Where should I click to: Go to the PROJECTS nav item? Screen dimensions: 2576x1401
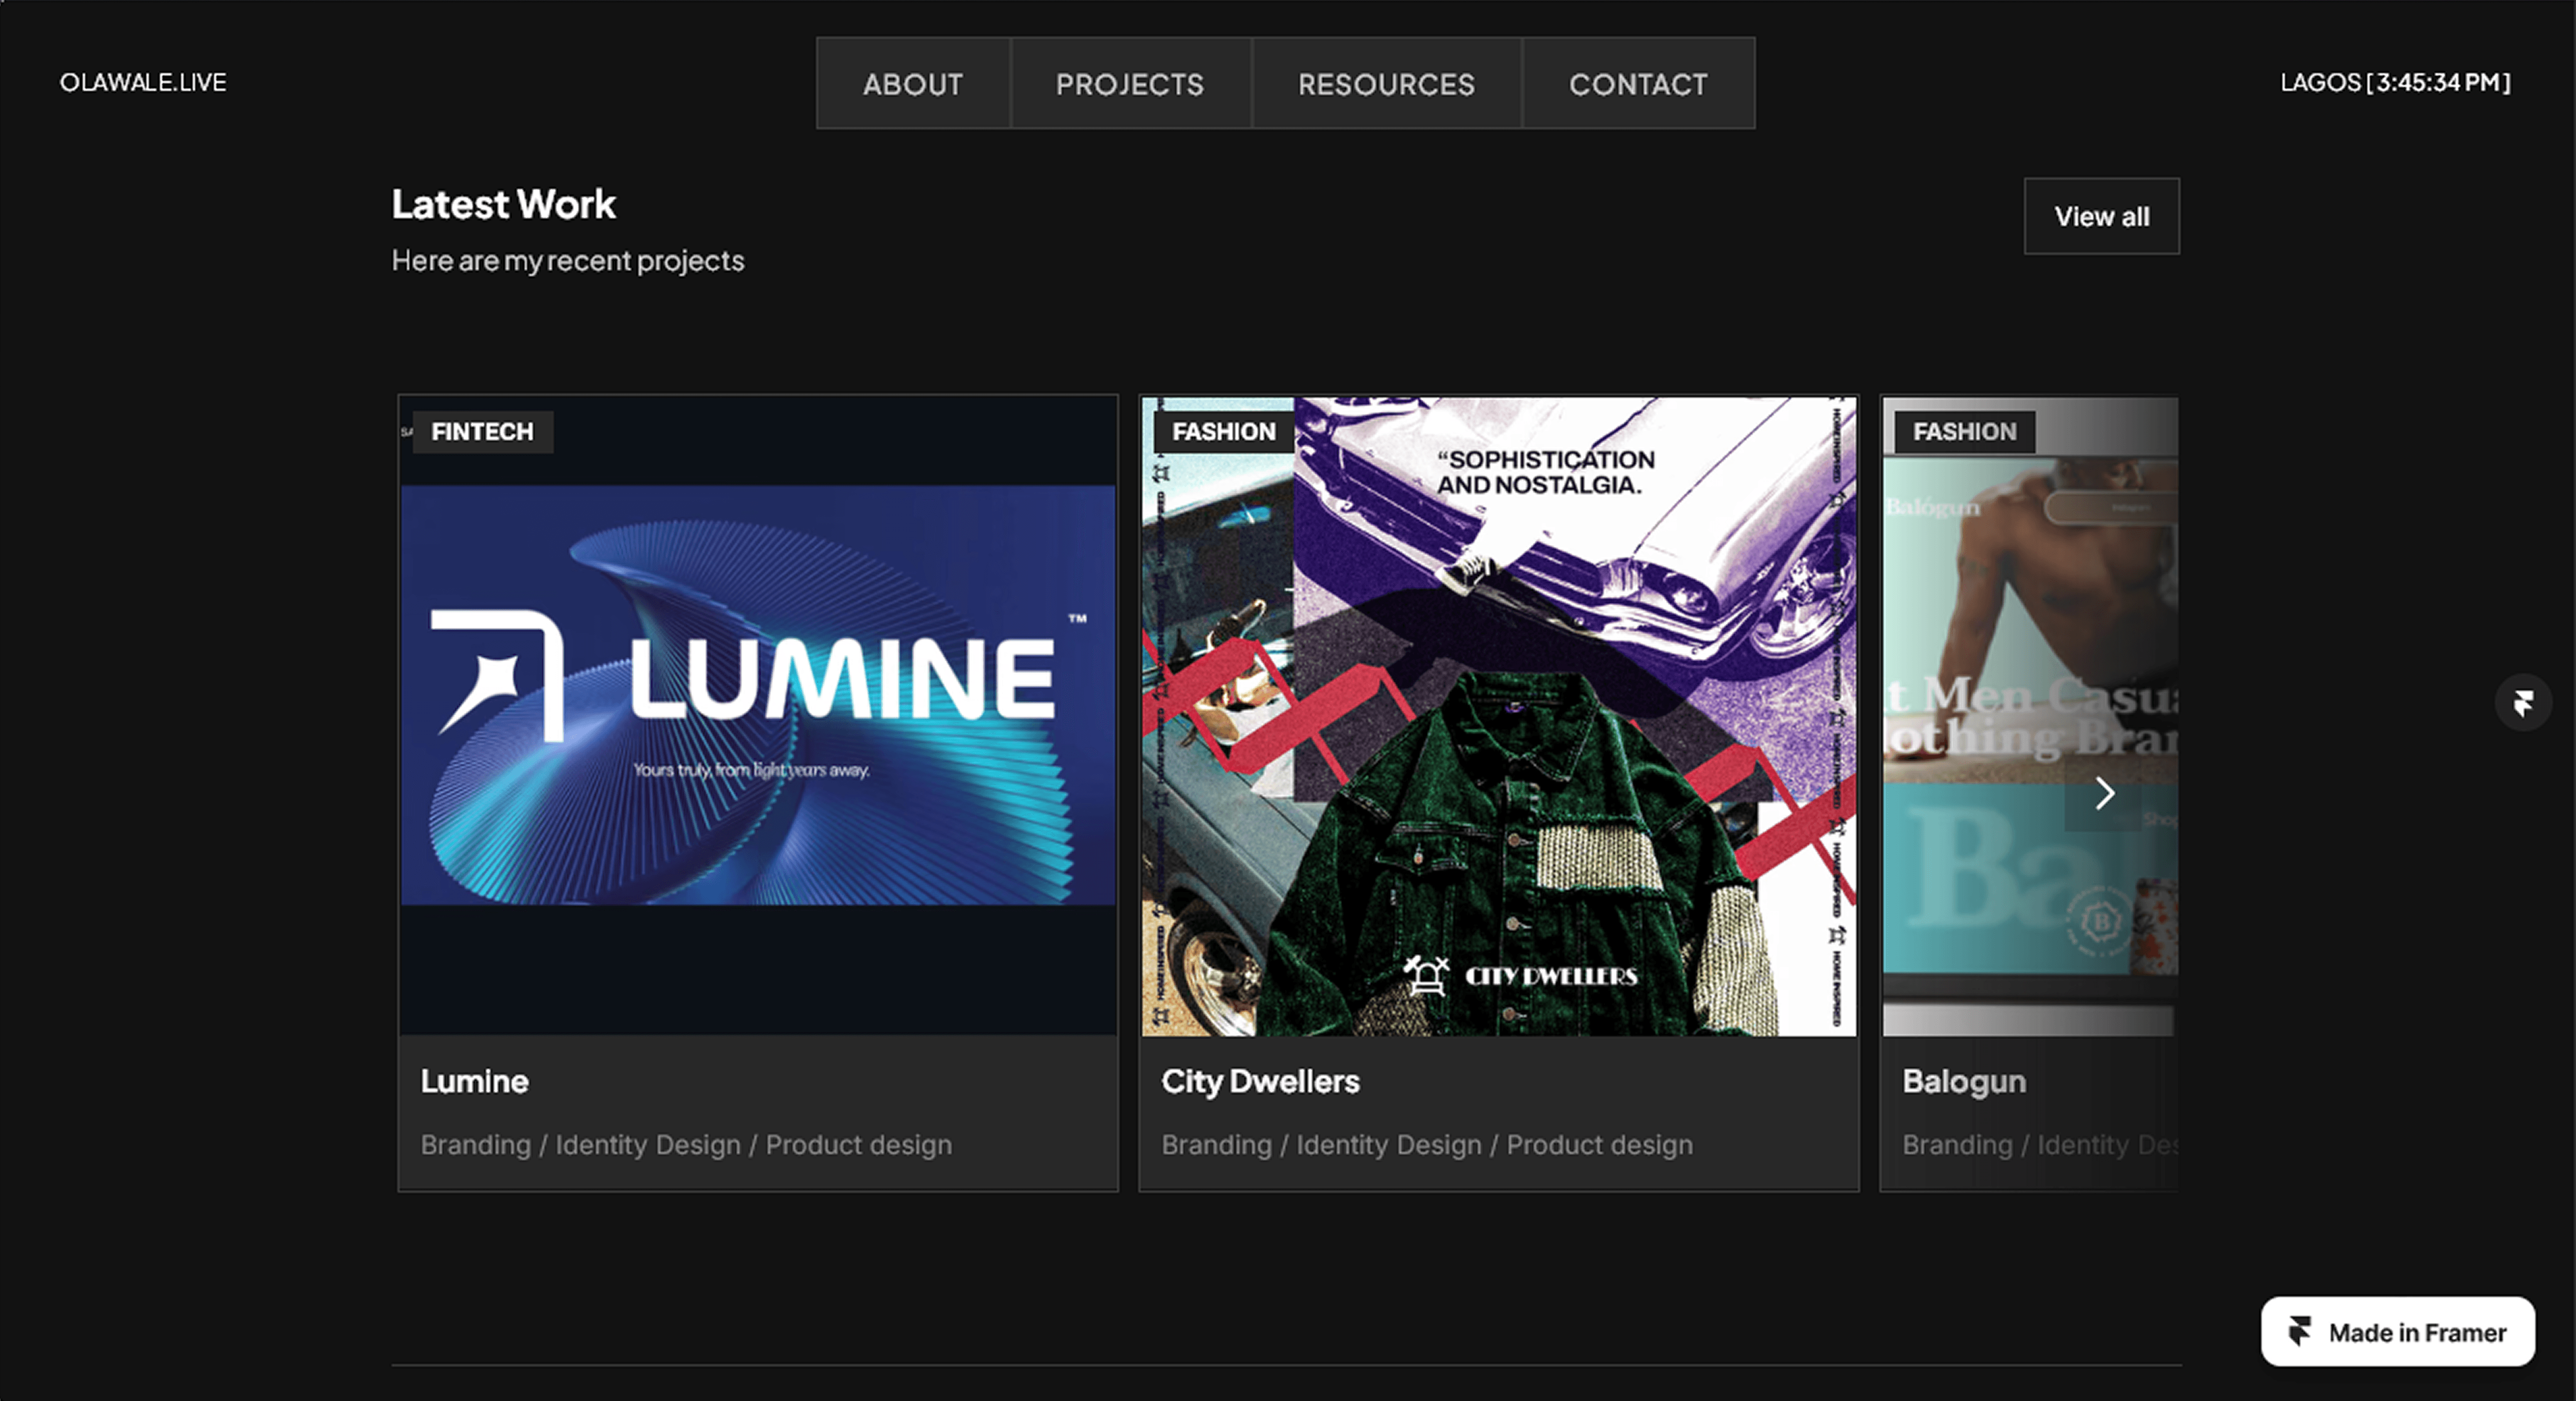click(1129, 84)
